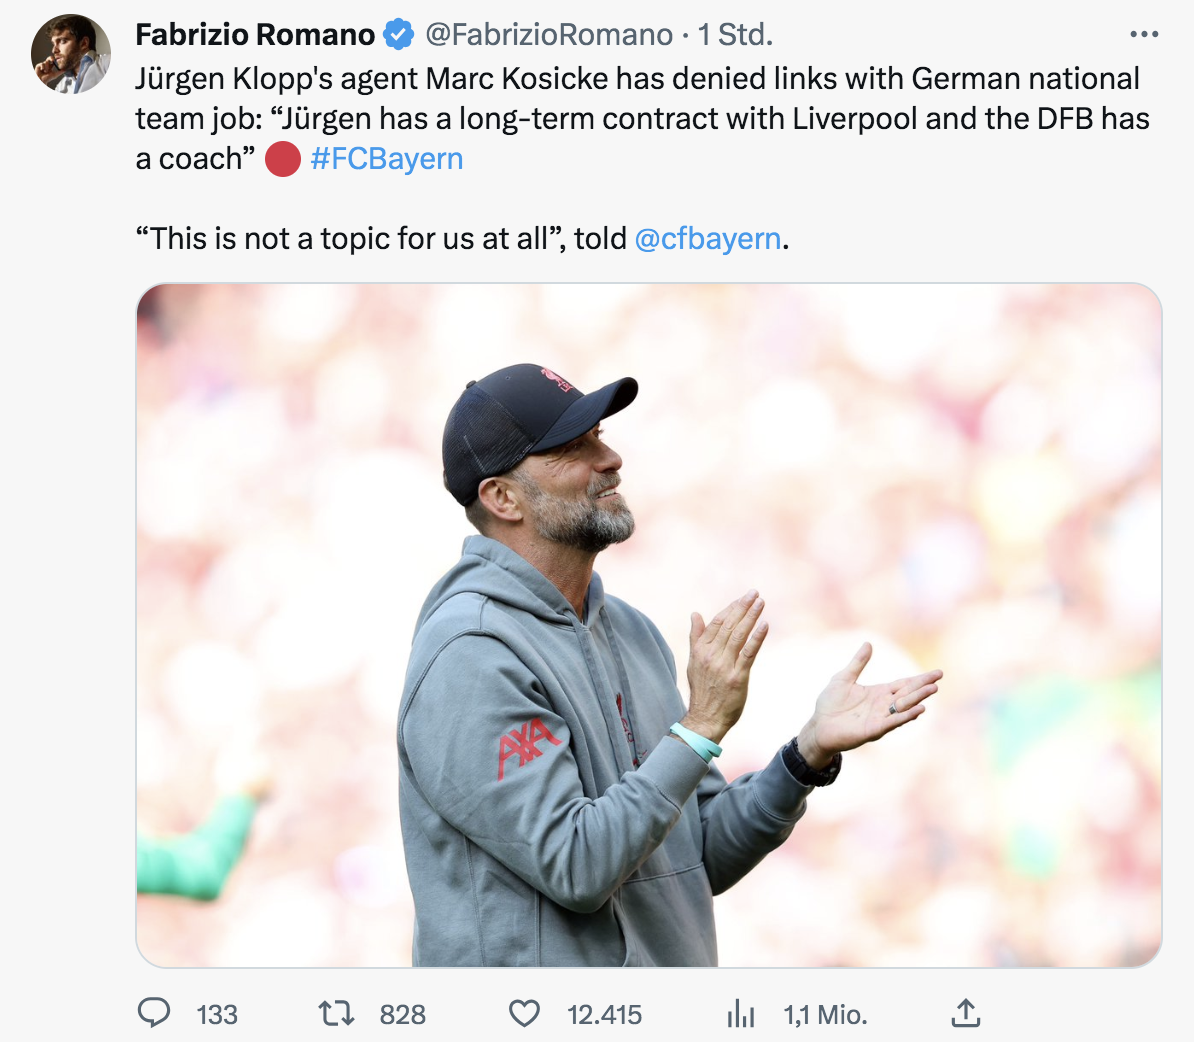
Task: Open the three-dot more options menu
Action: point(1144,35)
